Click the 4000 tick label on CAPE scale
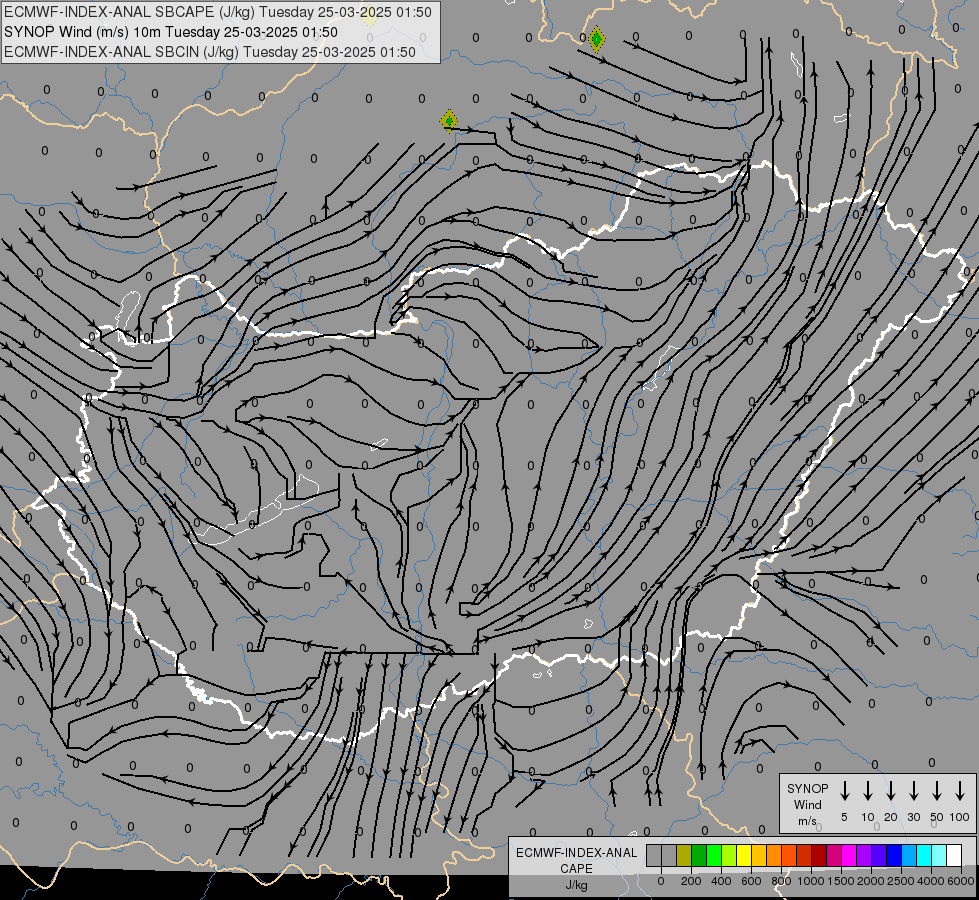The width and height of the screenshot is (979, 900). 931,881
